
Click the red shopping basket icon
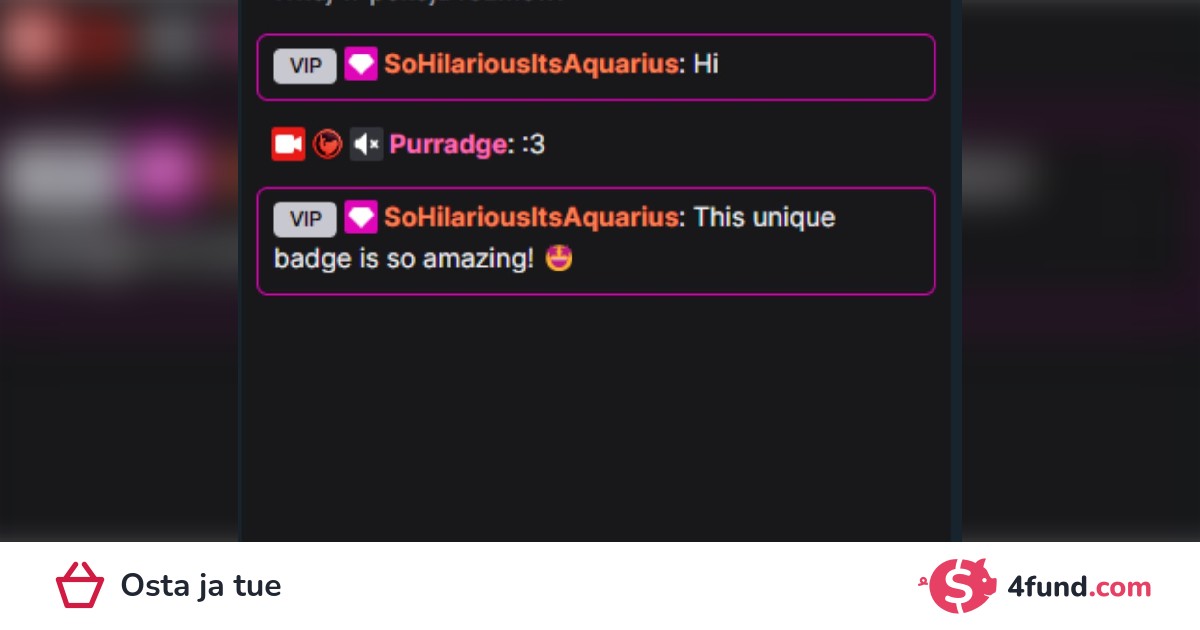(x=80, y=585)
